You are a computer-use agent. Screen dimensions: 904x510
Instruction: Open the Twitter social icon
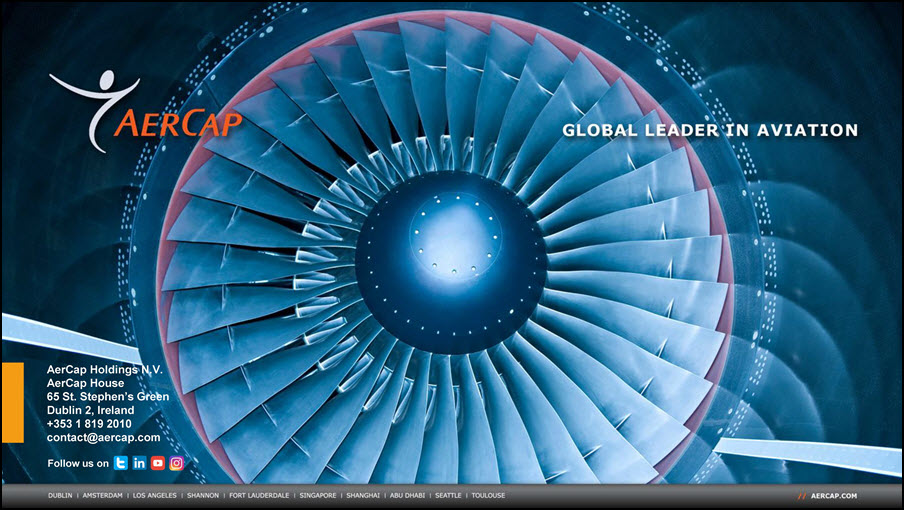pyautogui.click(x=120, y=463)
